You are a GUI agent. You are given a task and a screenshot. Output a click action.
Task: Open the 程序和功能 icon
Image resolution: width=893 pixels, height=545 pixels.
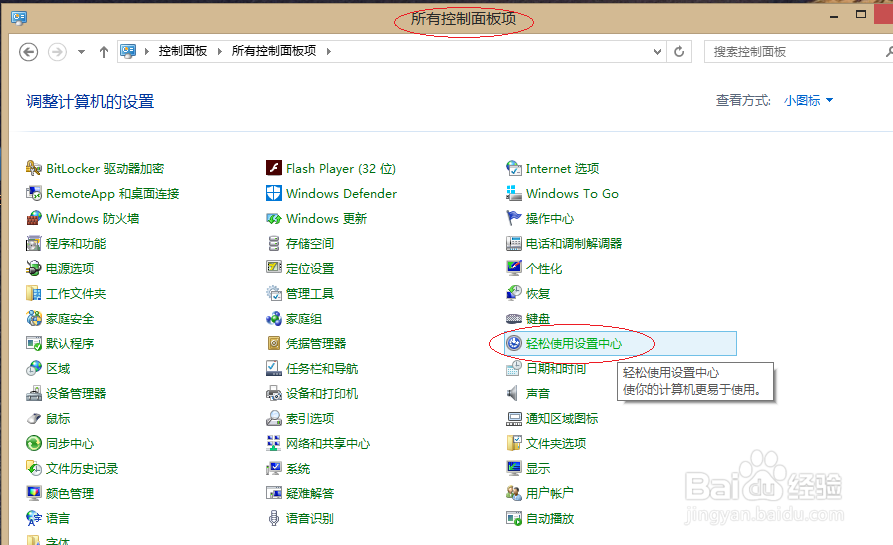point(34,244)
